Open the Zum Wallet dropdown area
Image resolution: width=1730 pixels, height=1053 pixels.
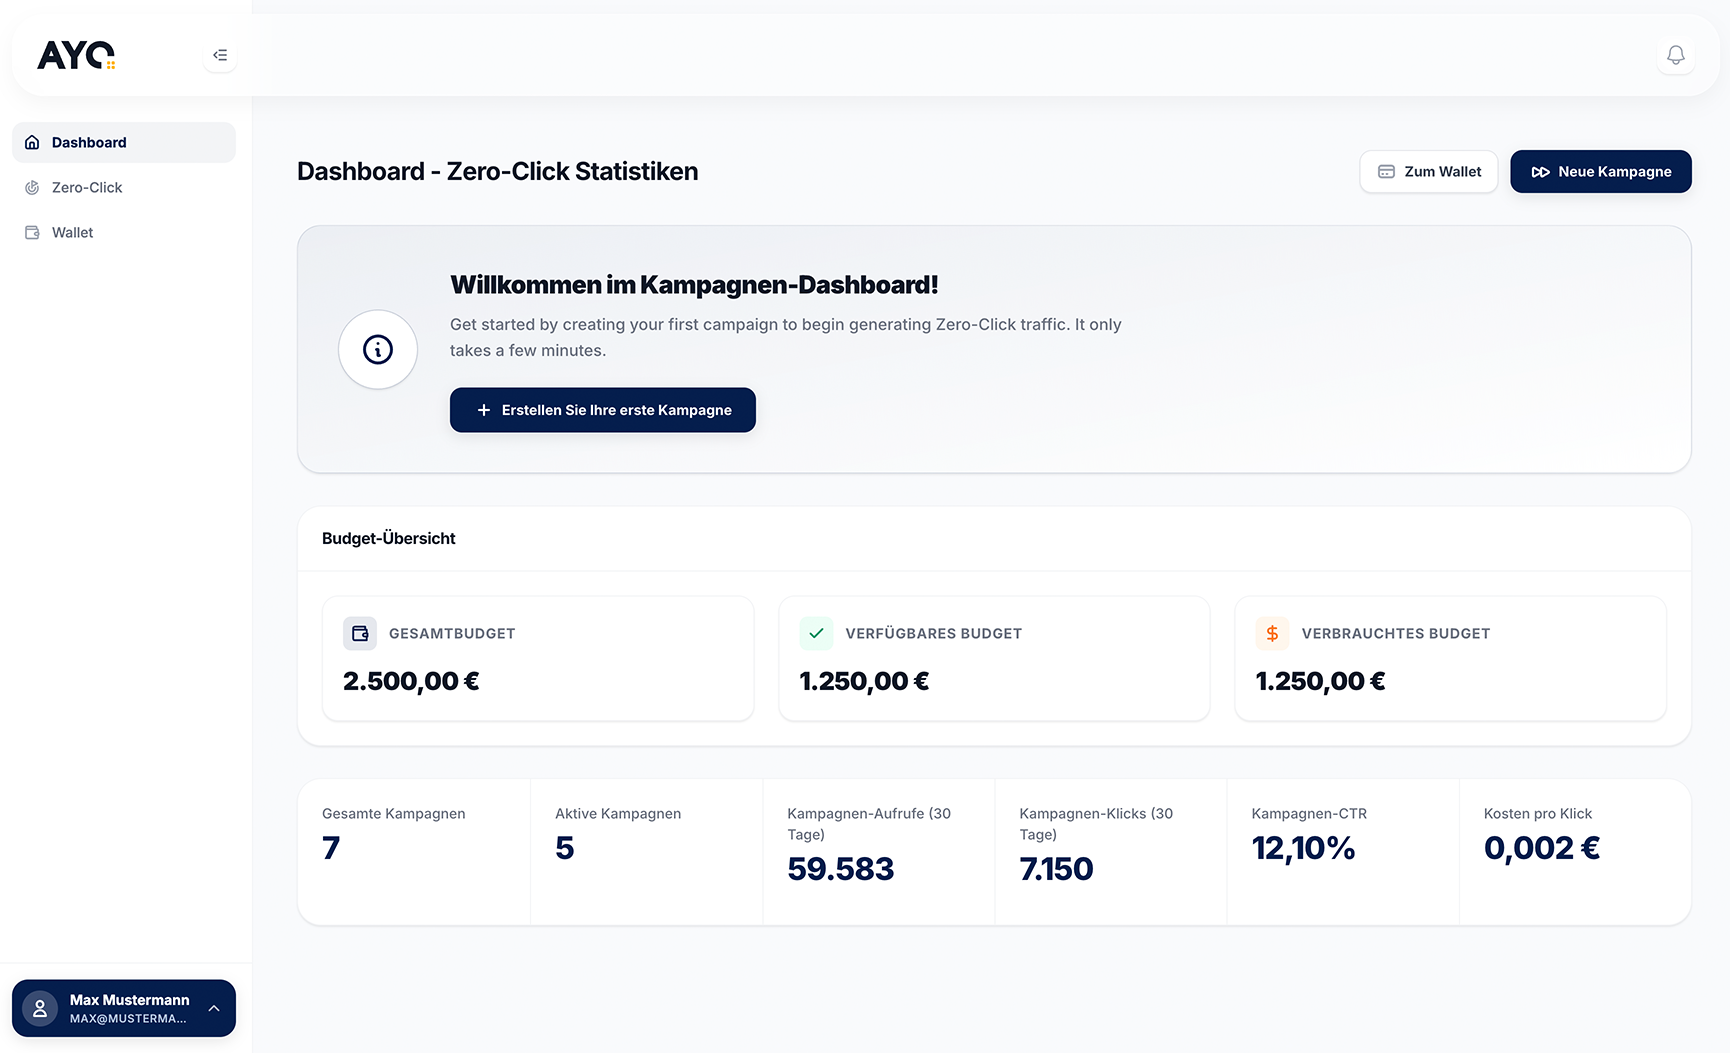pos(1428,171)
